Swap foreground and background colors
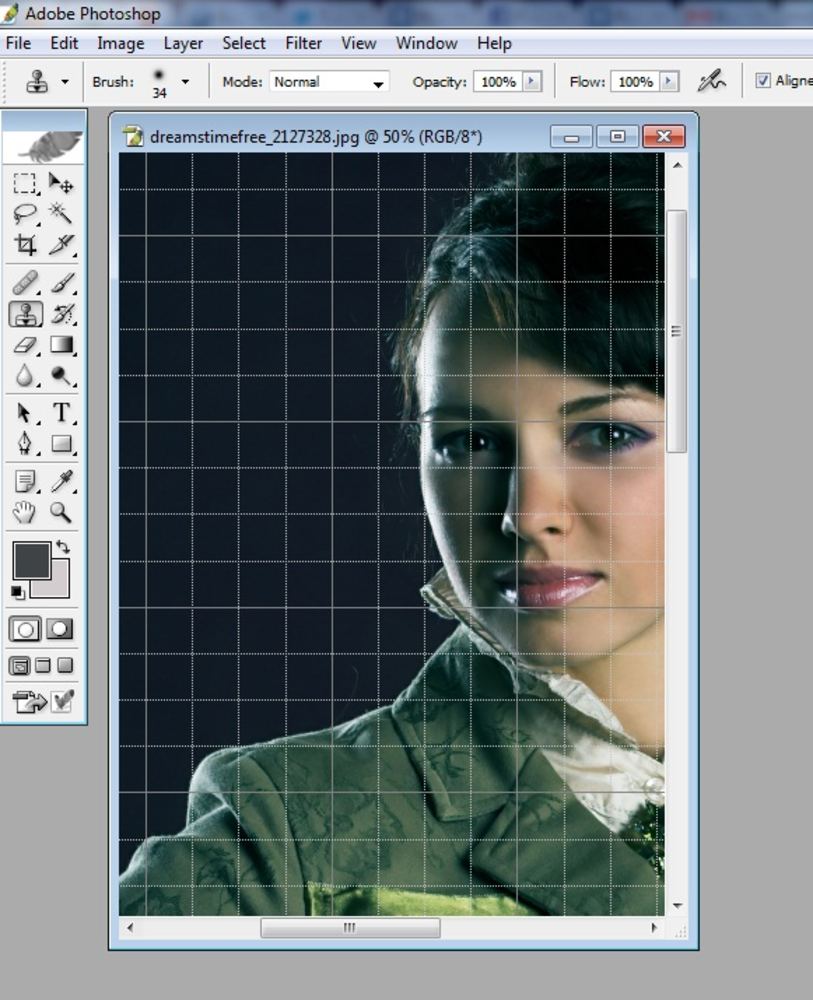Viewport: 813px width, 1000px height. tap(62, 547)
